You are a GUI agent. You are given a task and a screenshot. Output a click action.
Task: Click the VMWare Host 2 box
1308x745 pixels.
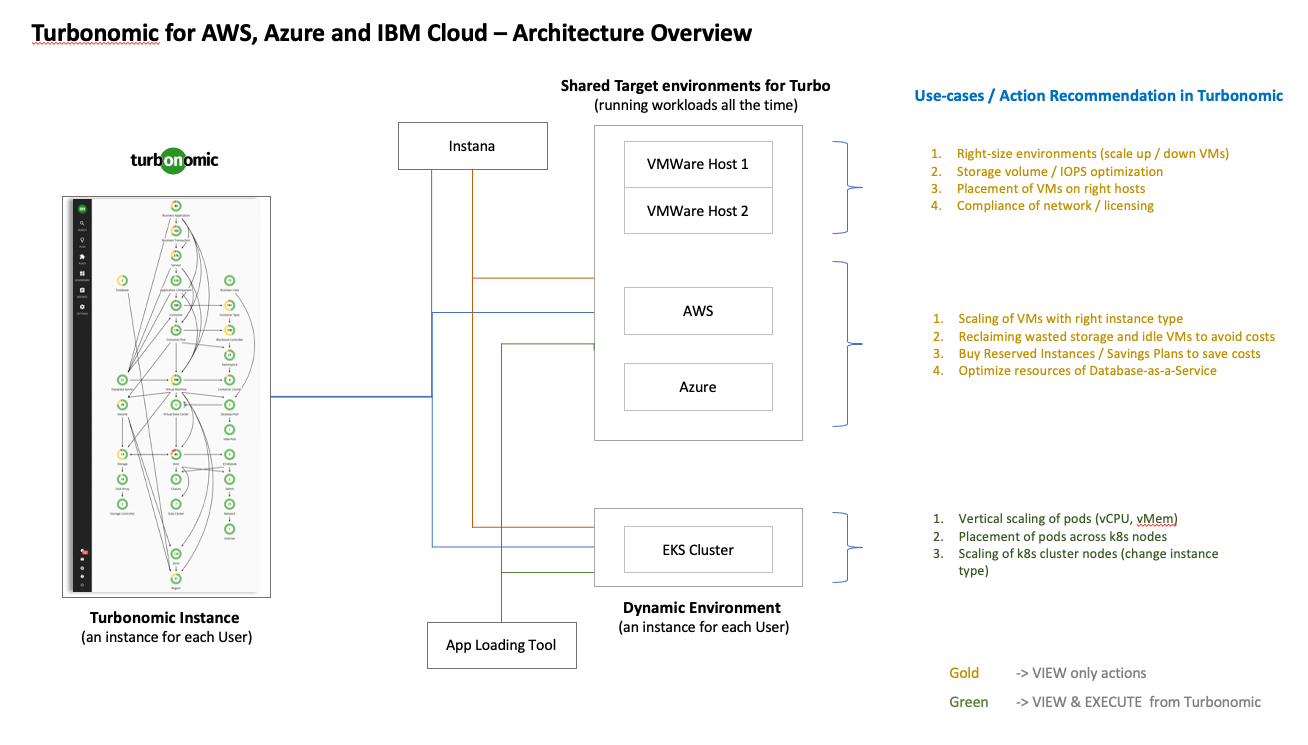698,210
